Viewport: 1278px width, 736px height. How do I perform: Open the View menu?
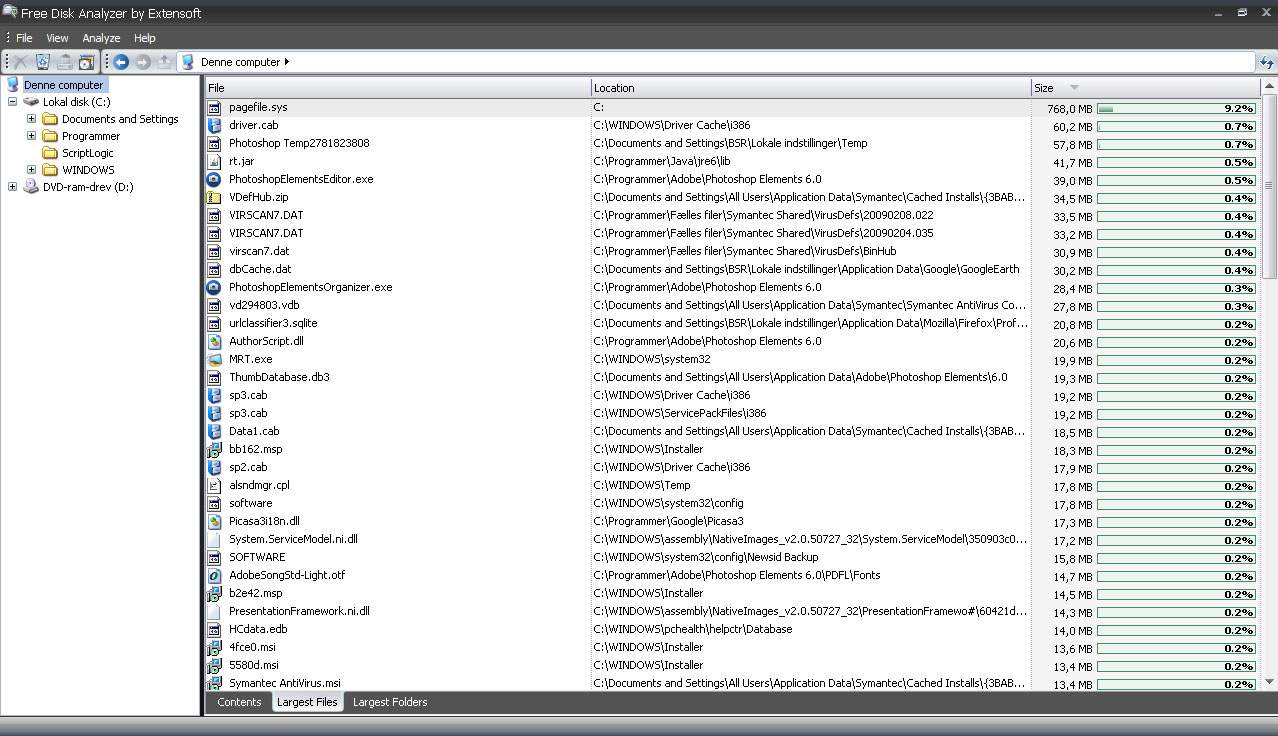[57, 38]
